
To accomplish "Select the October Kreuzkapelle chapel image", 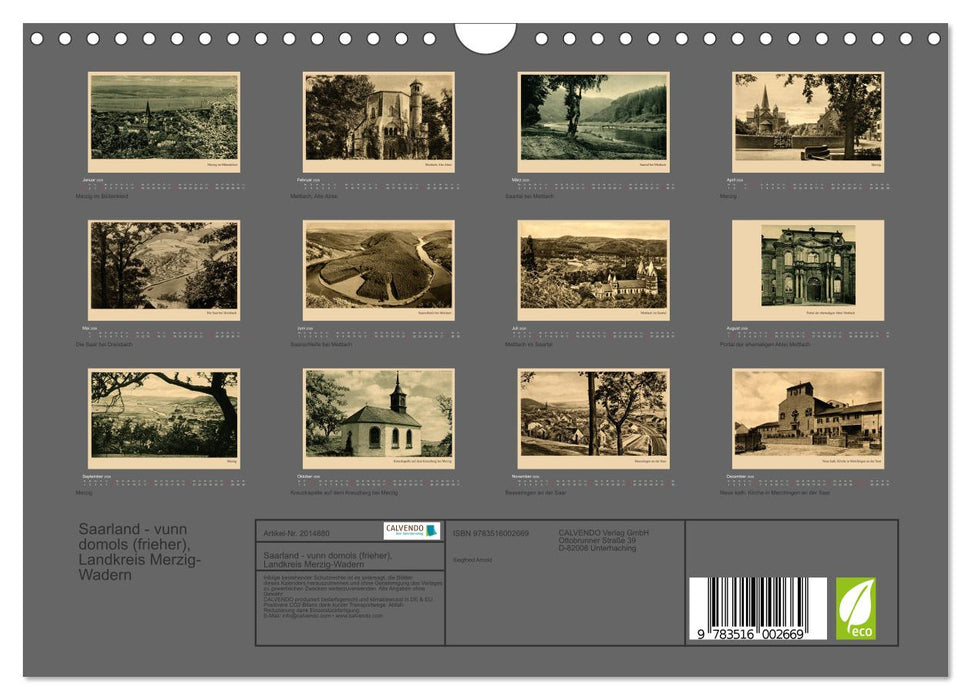I will pyautogui.click(x=378, y=418).
